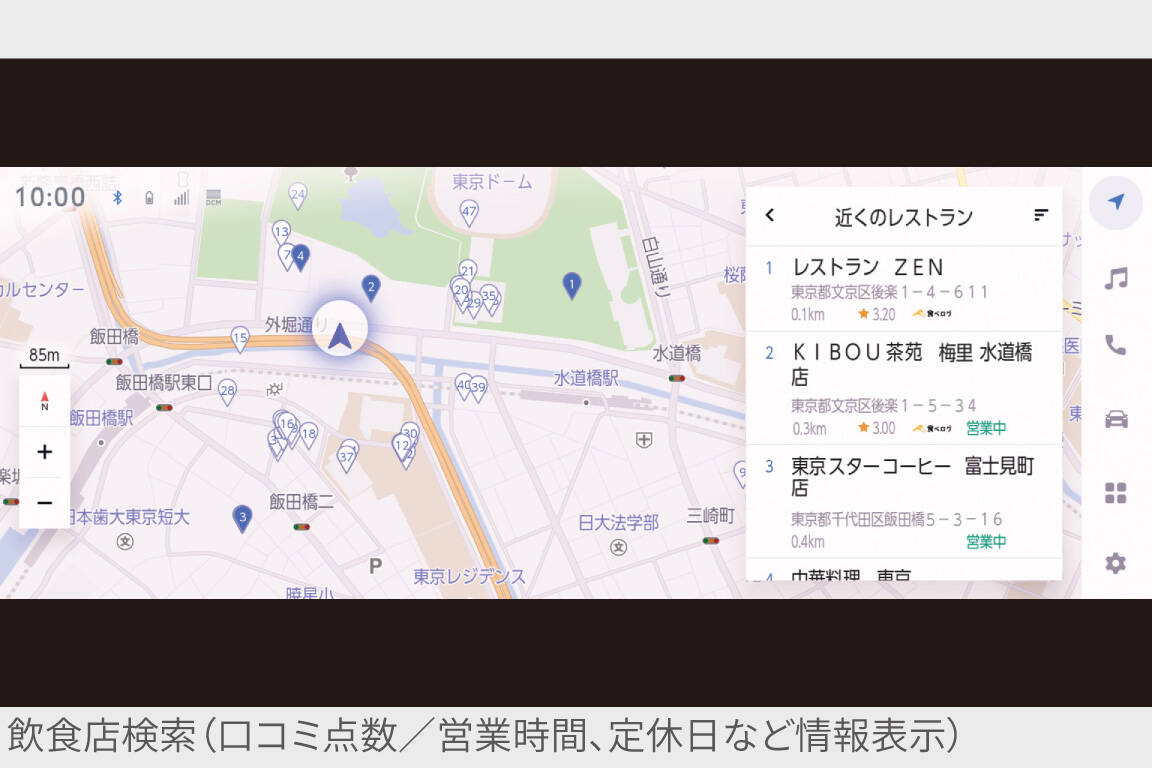Open the navigation arrow icon in sidebar
1152x768 pixels.
click(1115, 202)
